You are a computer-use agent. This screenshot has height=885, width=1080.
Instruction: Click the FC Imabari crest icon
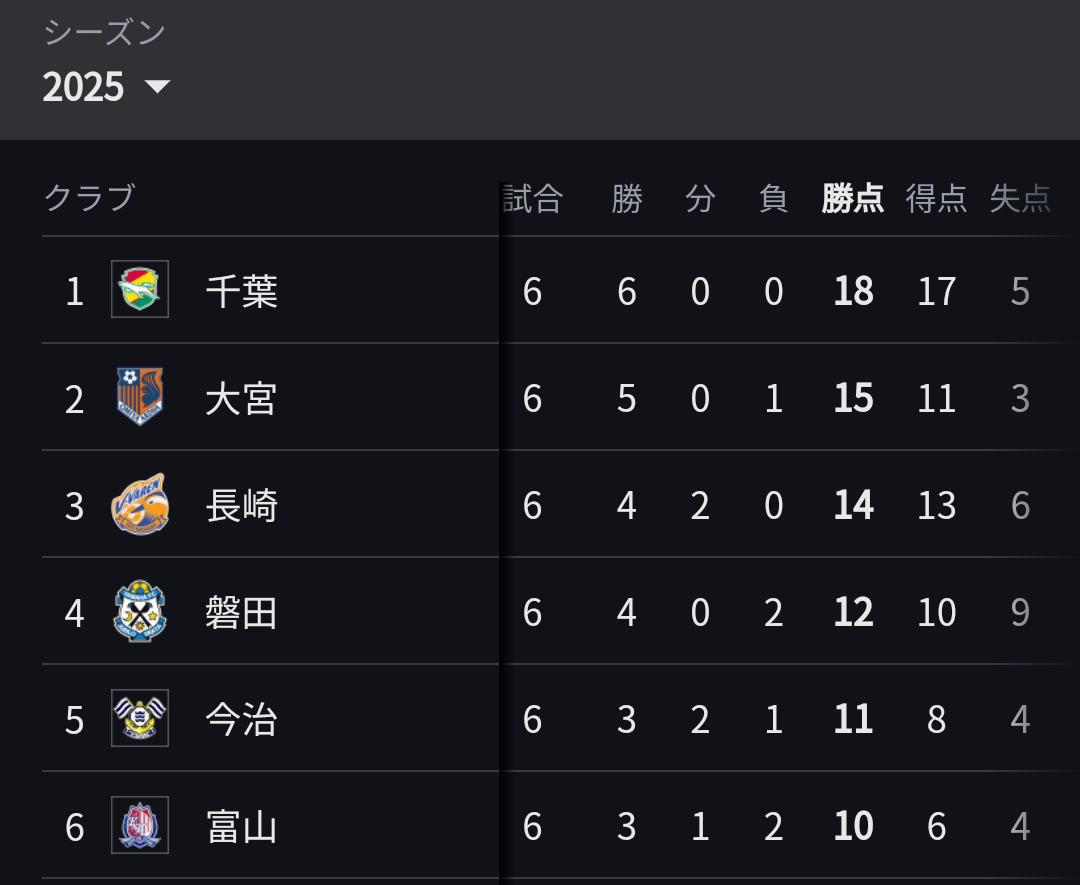(140, 718)
